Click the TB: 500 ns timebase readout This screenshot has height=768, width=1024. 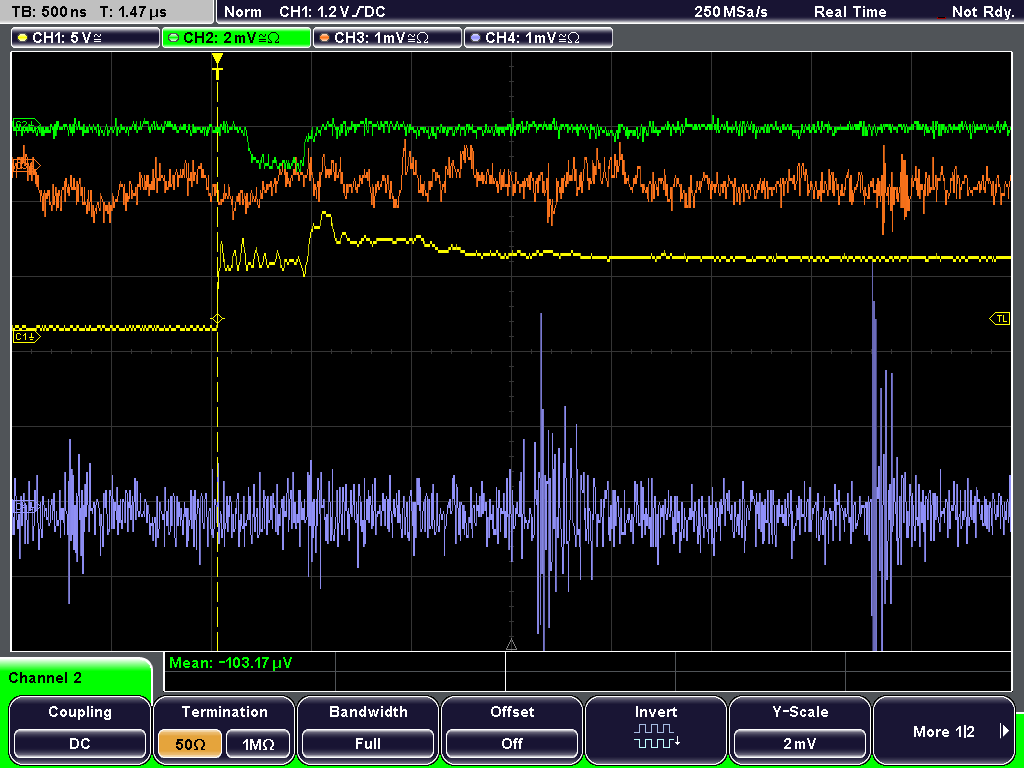tap(49, 12)
